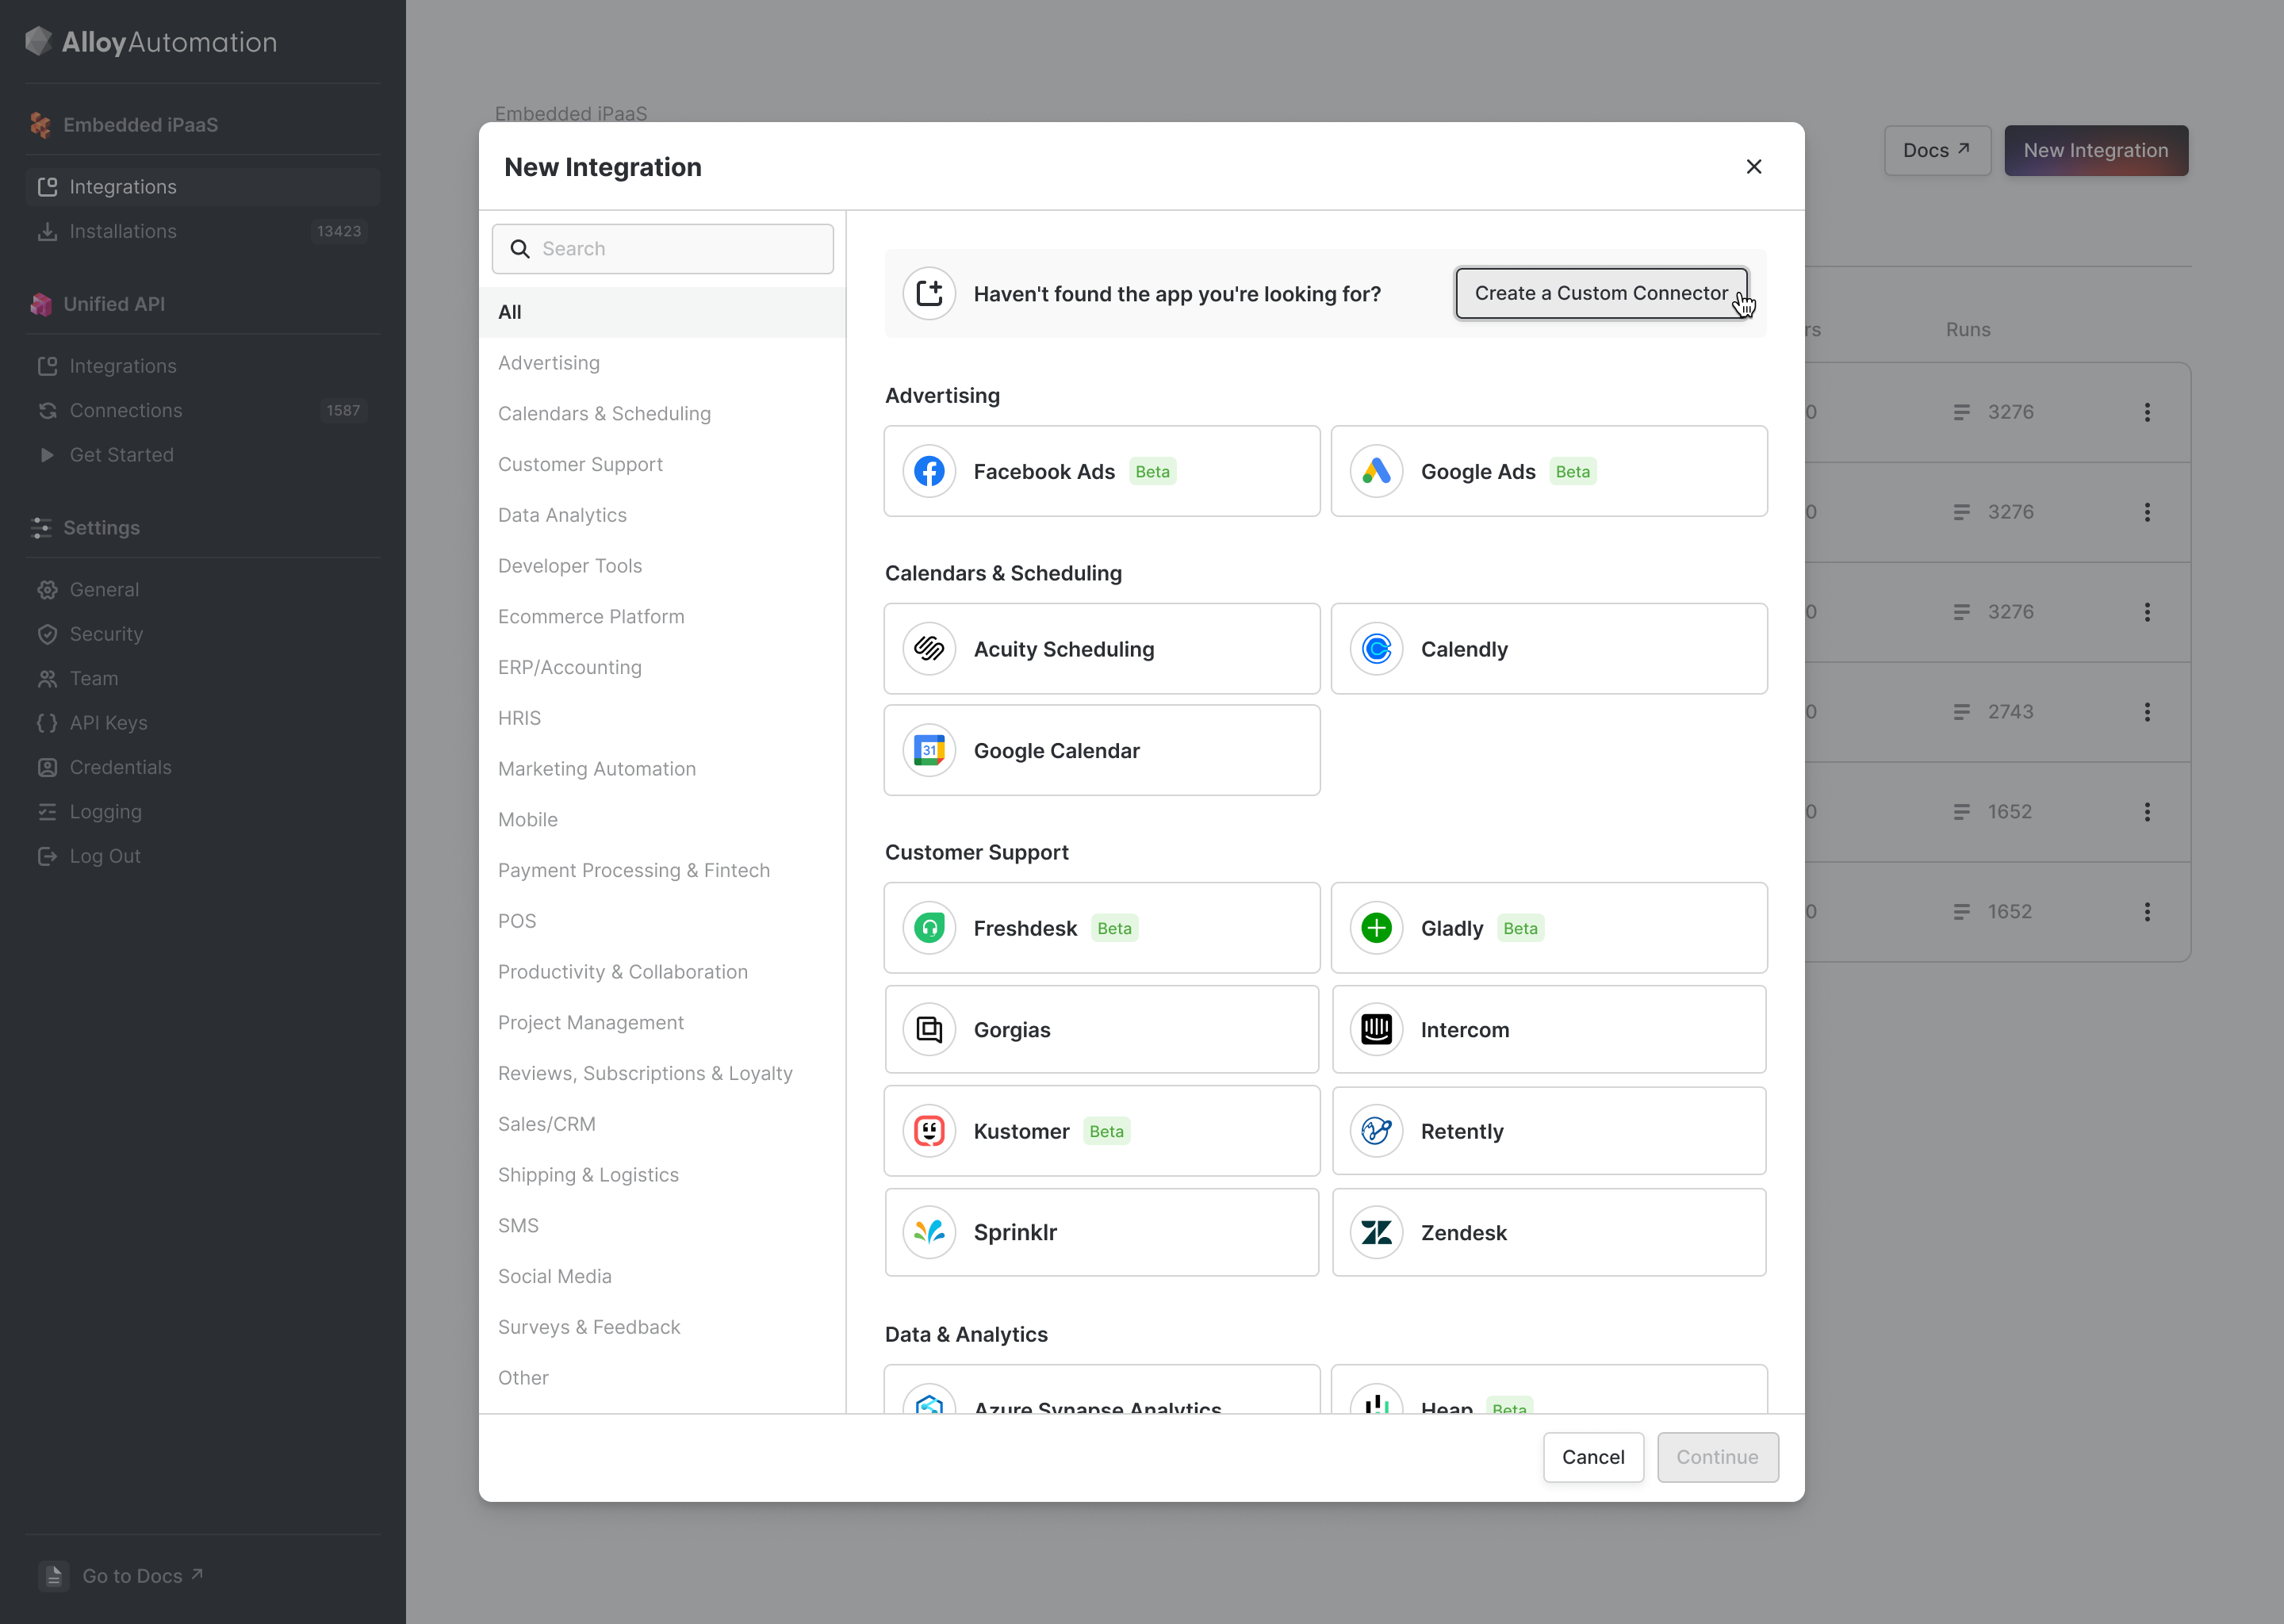The width and height of the screenshot is (2284, 1624).
Task: Open Connections in Unified API sidebar
Action: (x=203, y=410)
